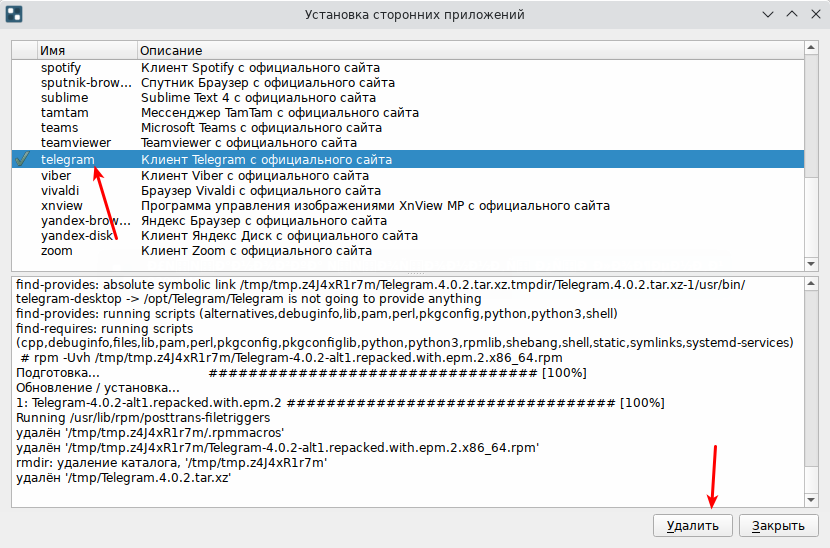Click 'Браузер Vivaldi с официального сайта' description

pyautogui.click(x=260, y=191)
